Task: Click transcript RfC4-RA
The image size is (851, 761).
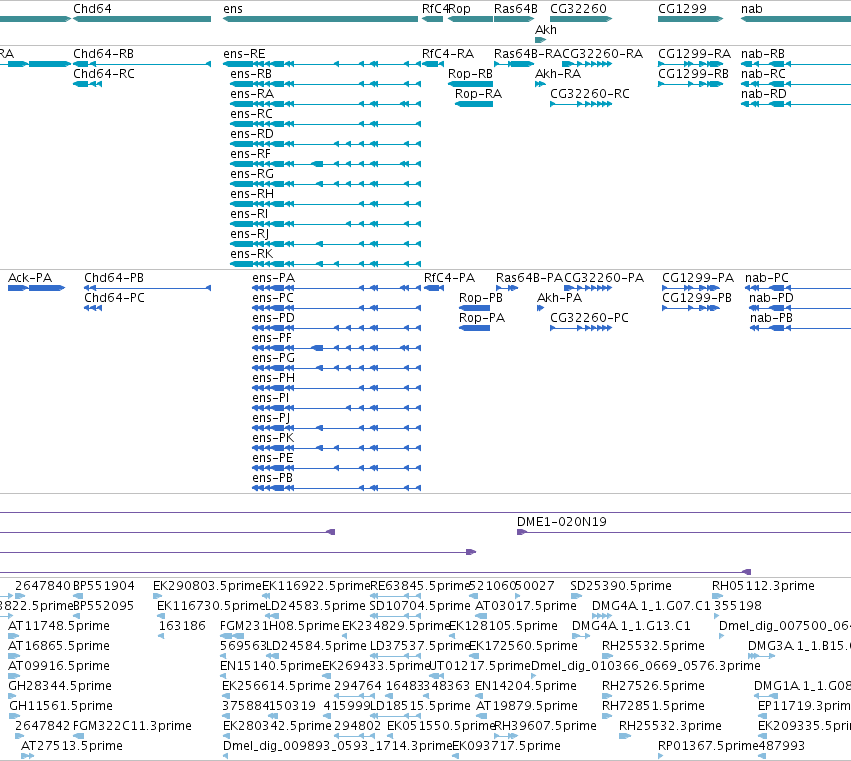Action: tap(448, 54)
